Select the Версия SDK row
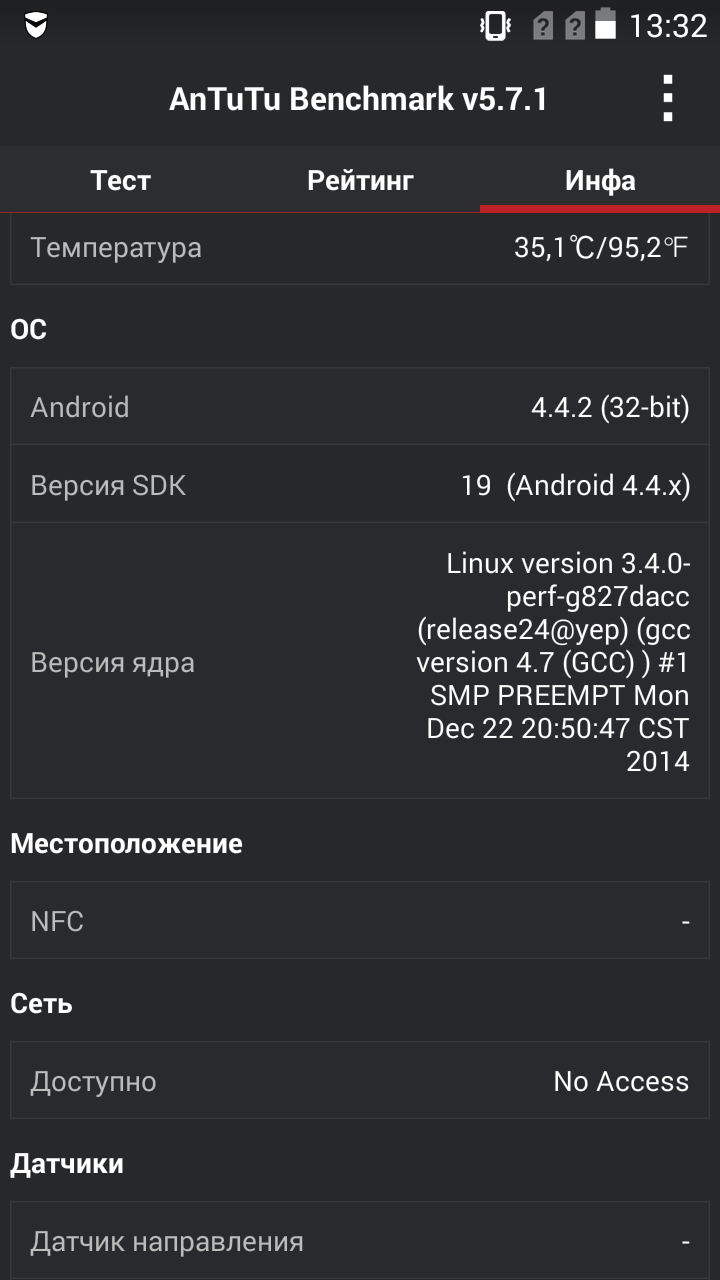720x1280 pixels. pos(360,485)
